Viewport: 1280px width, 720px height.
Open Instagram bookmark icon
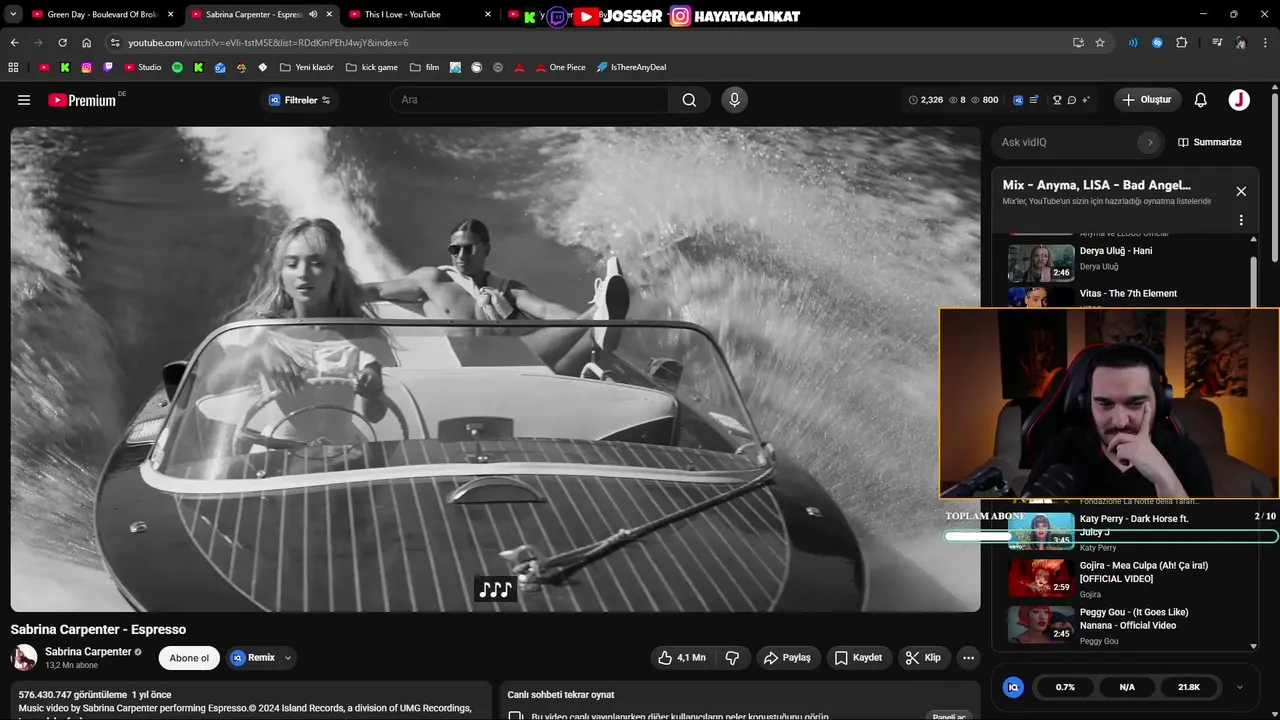click(x=87, y=68)
